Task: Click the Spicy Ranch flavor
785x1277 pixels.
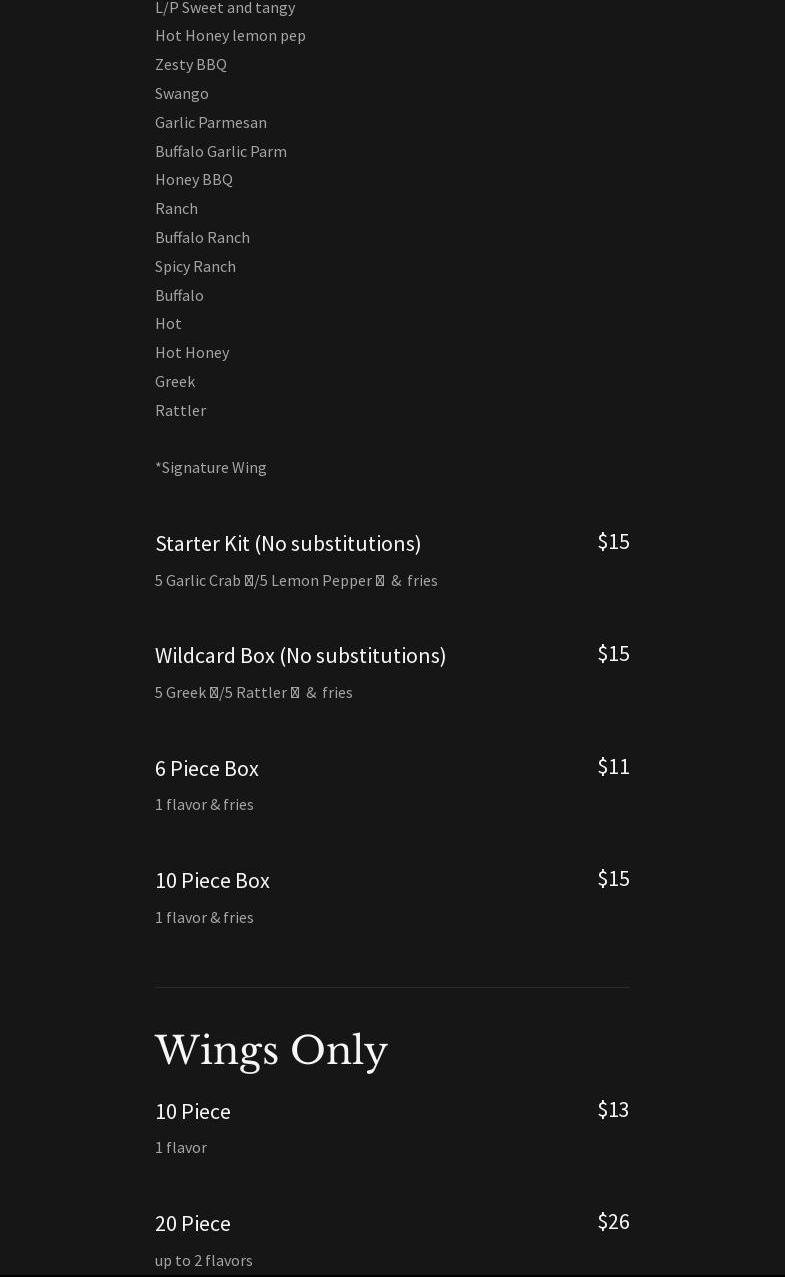Action: point(195,266)
